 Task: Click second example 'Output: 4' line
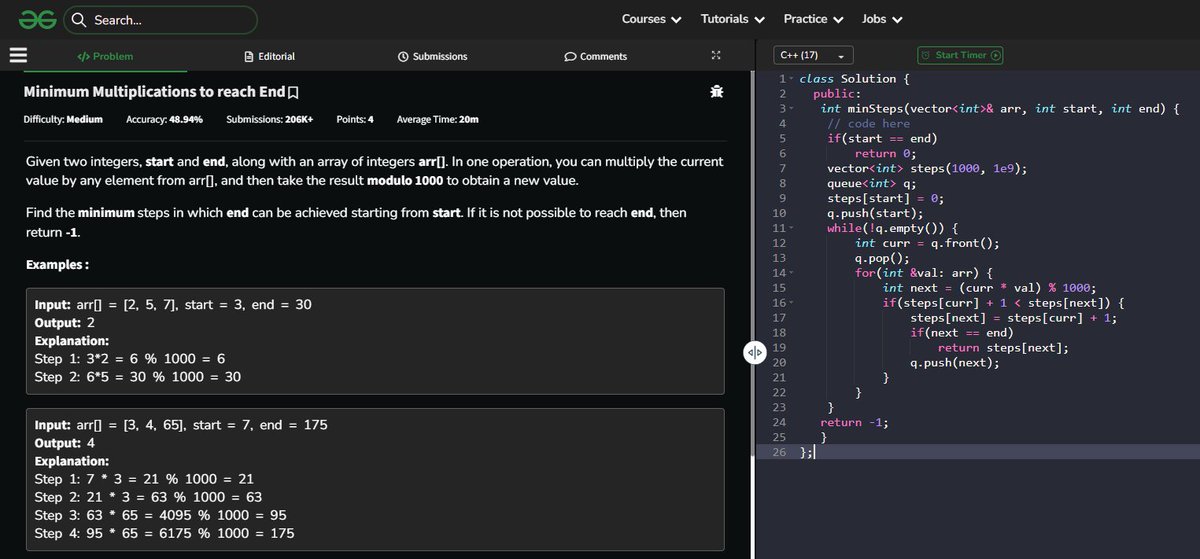pos(65,443)
